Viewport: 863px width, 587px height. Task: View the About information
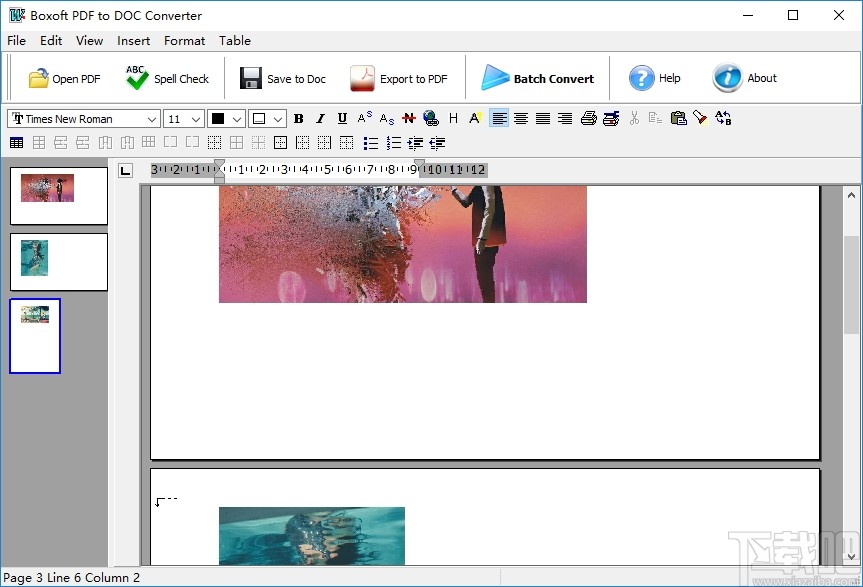(x=744, y=77)
